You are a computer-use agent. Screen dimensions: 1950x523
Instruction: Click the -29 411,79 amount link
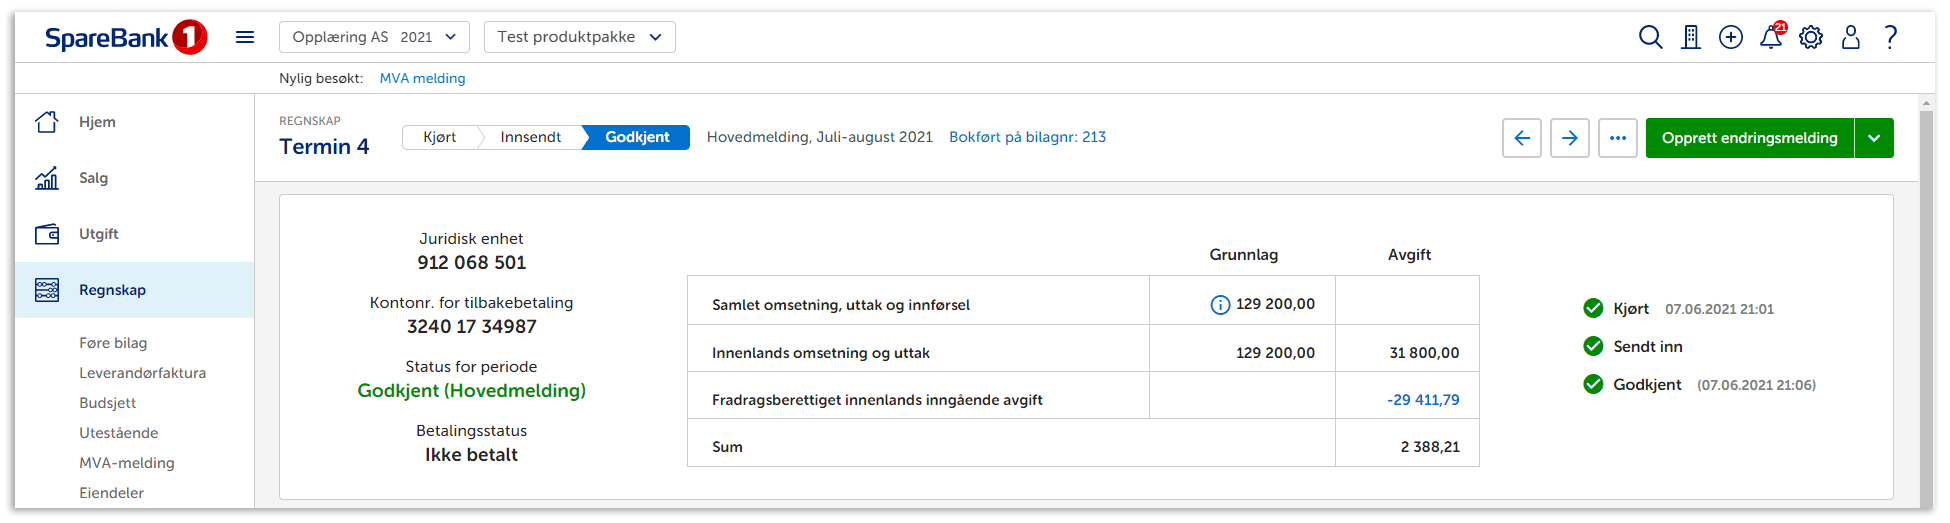pyautogui.click(x=1423, y=400)
